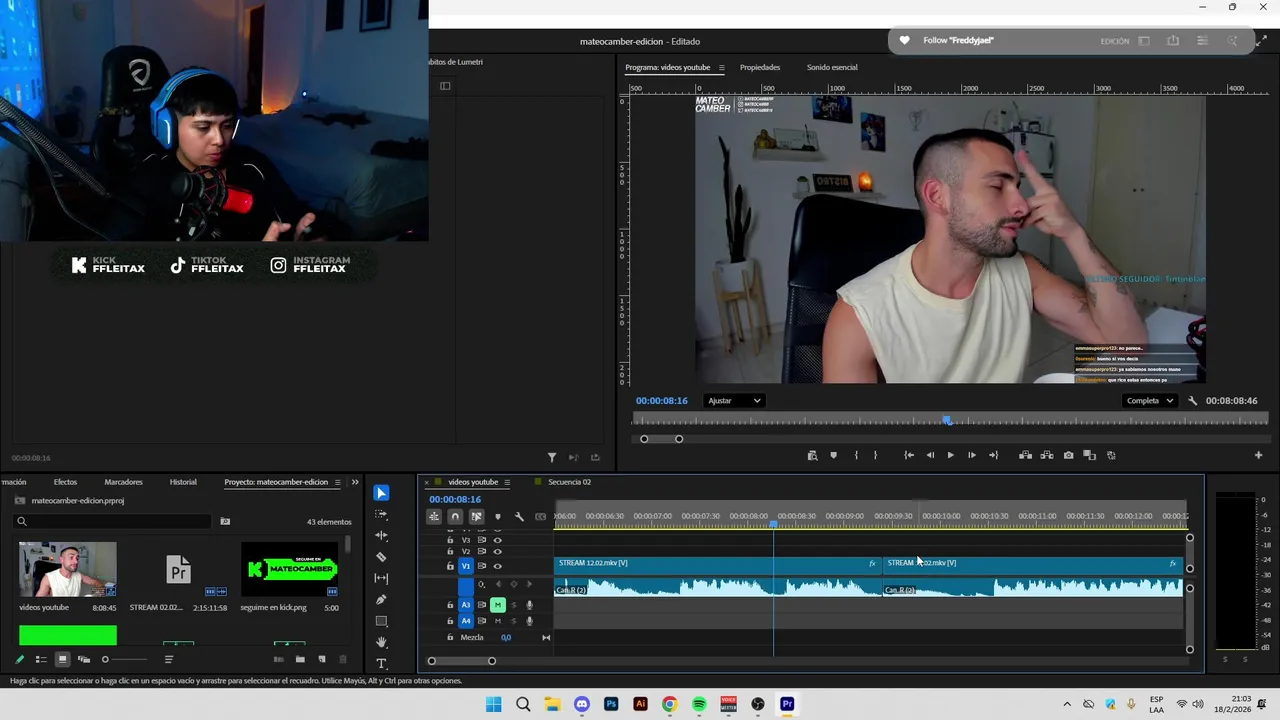The image size is (1280, 720).
Task: Open sort icons menu in Project panel
Action: coord(168,659)
